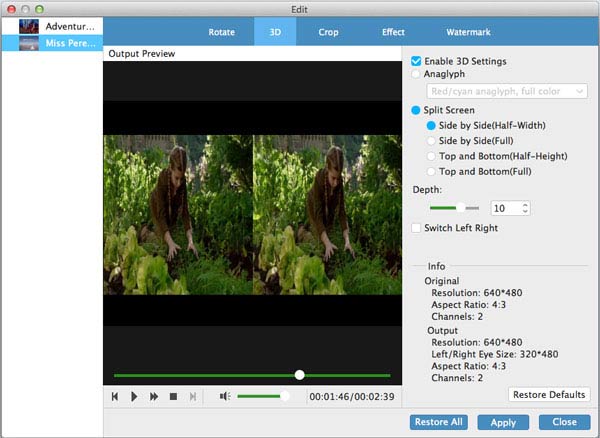Select the Adventur... video thumbnail
600x438 pixels.
29,26
